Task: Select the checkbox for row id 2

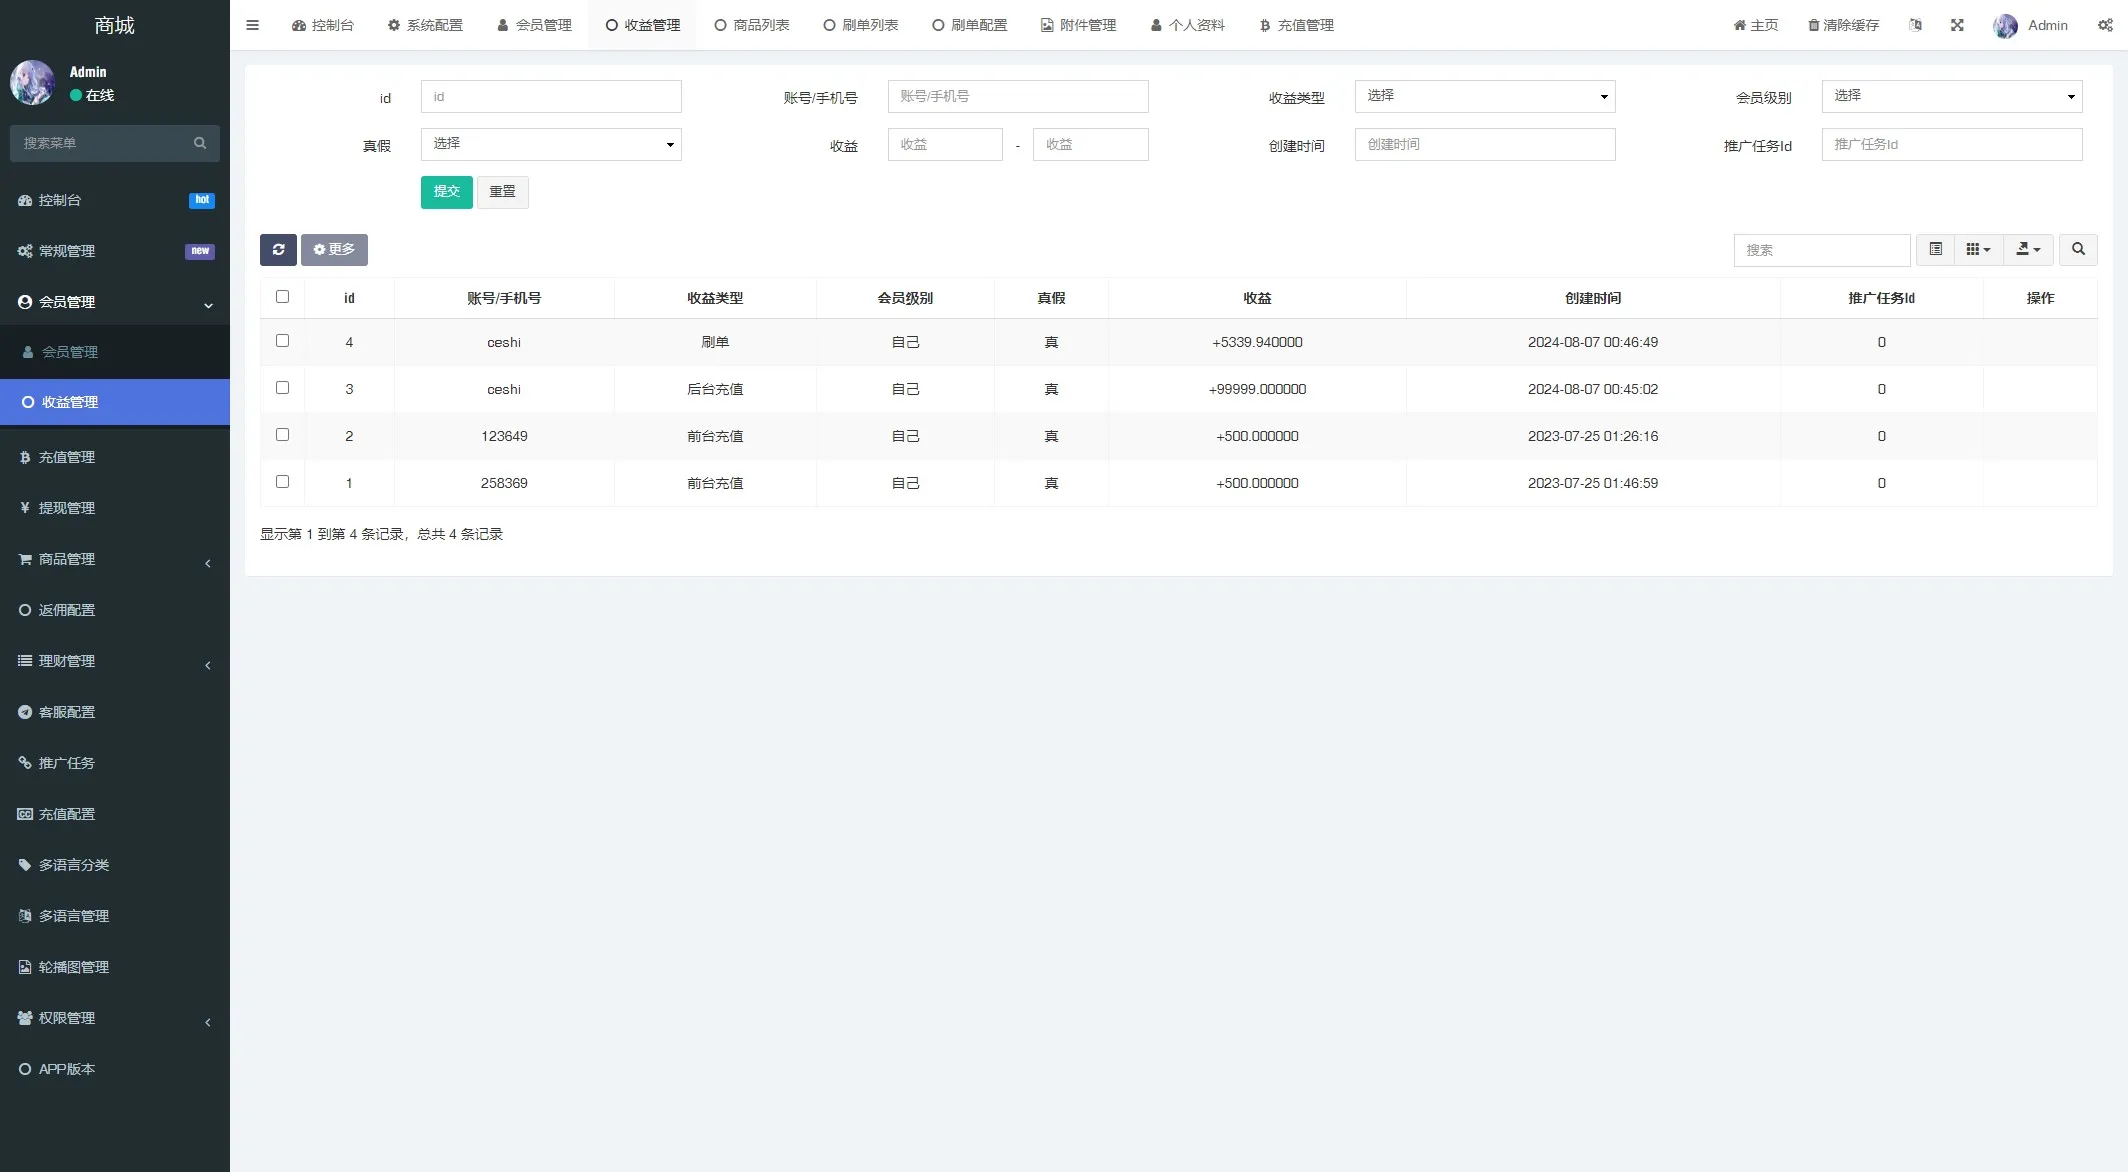Action: pos(282,435)
